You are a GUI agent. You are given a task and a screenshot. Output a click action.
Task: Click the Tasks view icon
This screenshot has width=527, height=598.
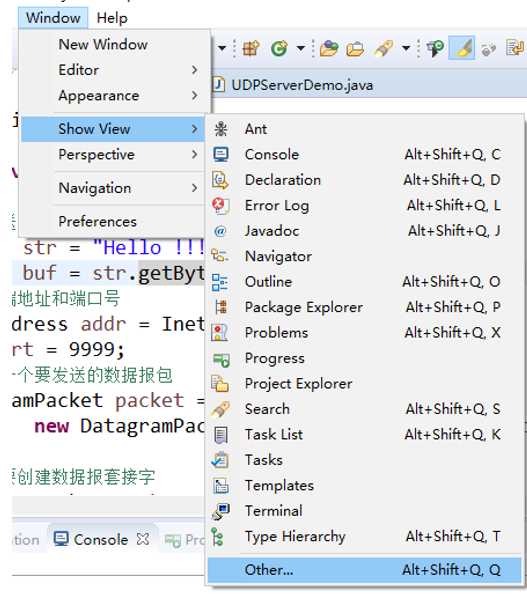(x=220, y=460)
